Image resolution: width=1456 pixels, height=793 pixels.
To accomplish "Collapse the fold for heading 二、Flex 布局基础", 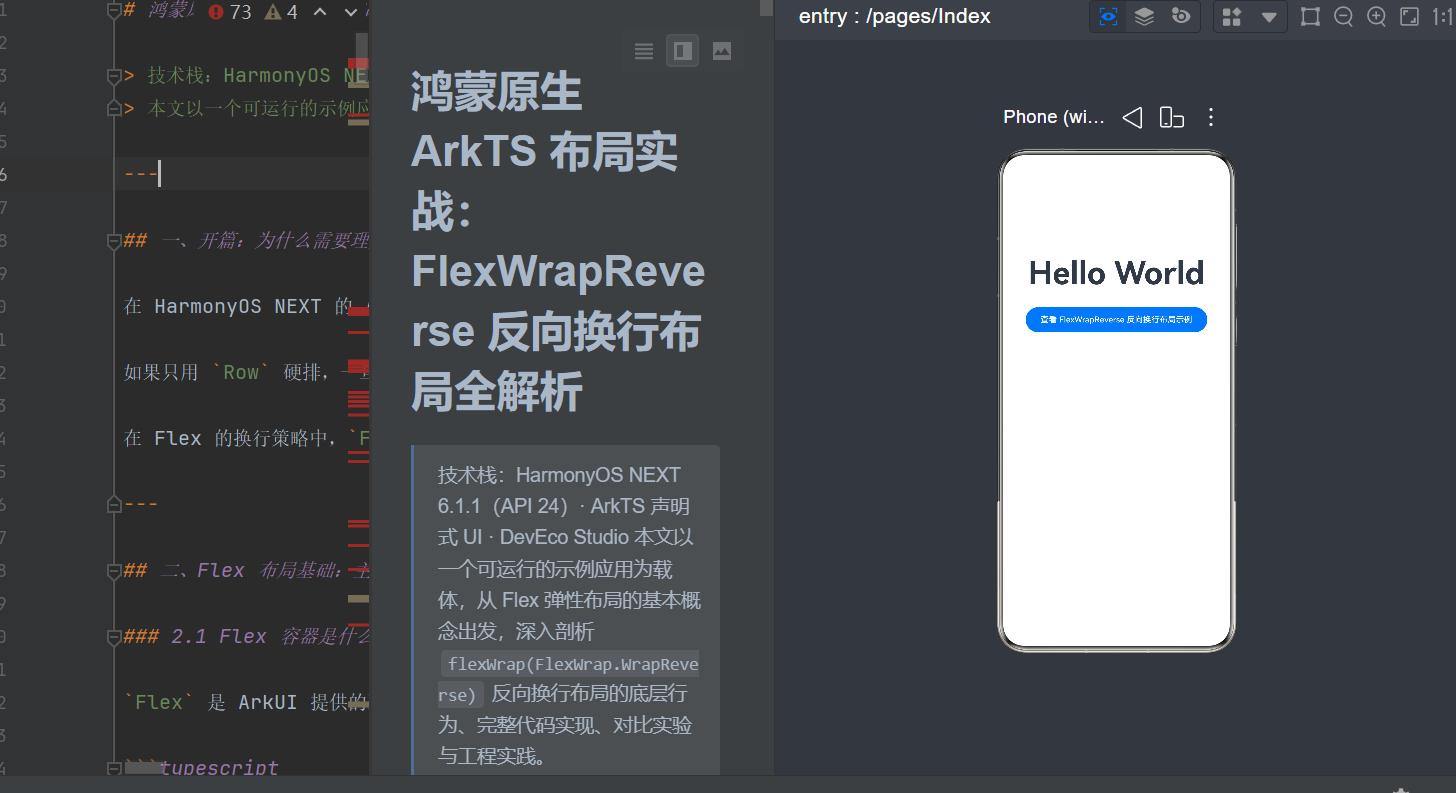I will 114,570.
